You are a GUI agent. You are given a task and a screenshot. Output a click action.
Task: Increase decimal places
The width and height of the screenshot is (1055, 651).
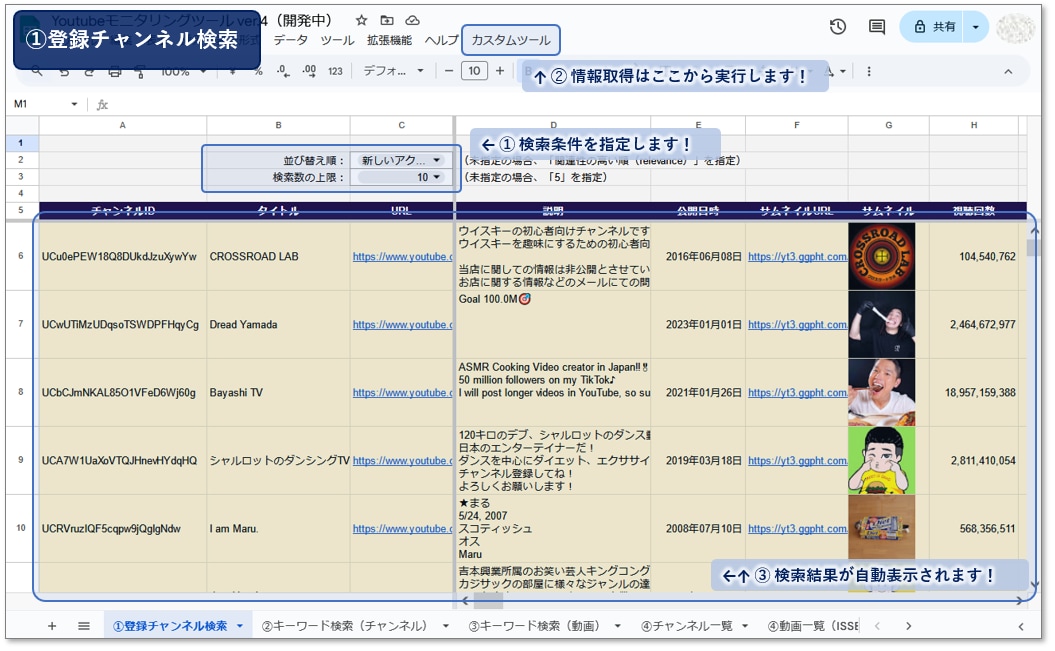click(x=310, y=71)
